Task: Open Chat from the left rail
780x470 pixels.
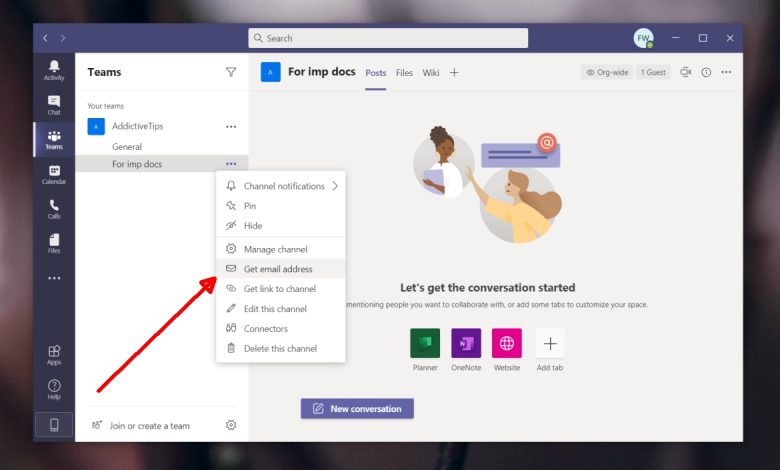Action: (54, 105)
